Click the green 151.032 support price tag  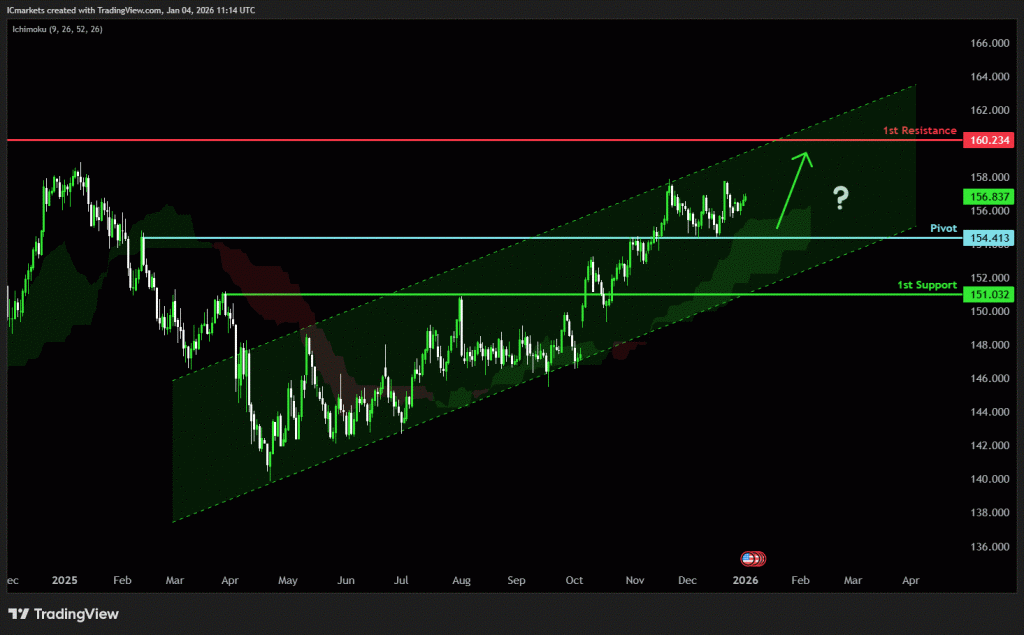988,295
